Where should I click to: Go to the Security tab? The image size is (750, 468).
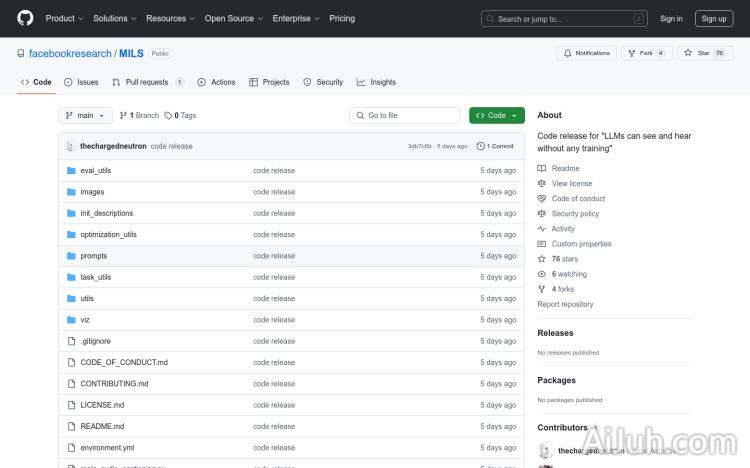coord(323,82)
